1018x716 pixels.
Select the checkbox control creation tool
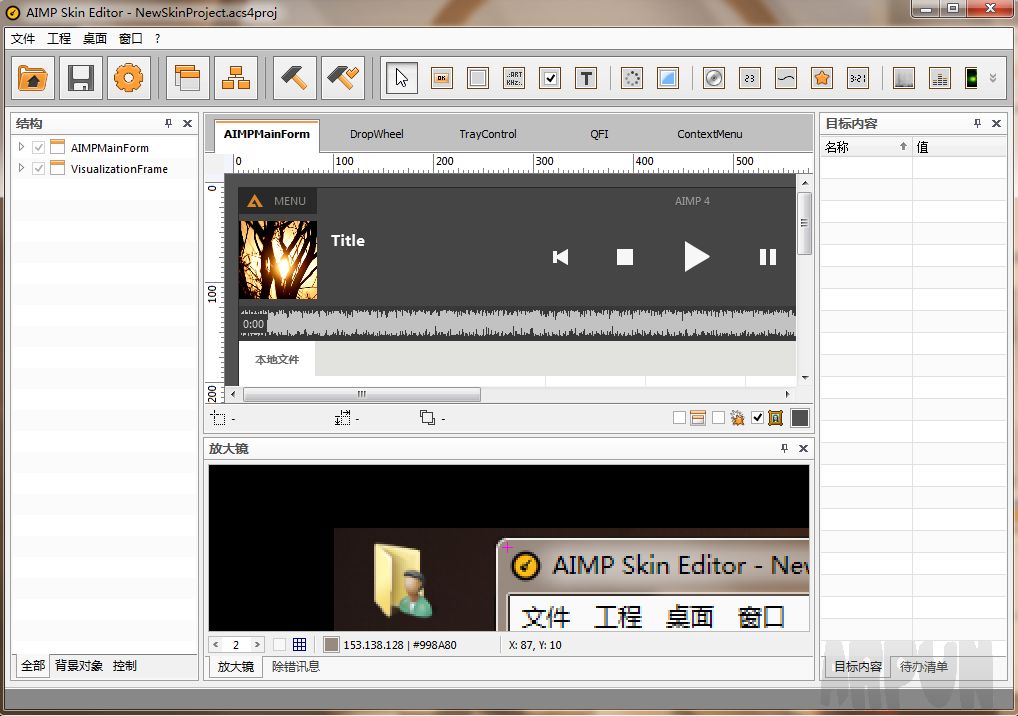[x=550, y=78]
